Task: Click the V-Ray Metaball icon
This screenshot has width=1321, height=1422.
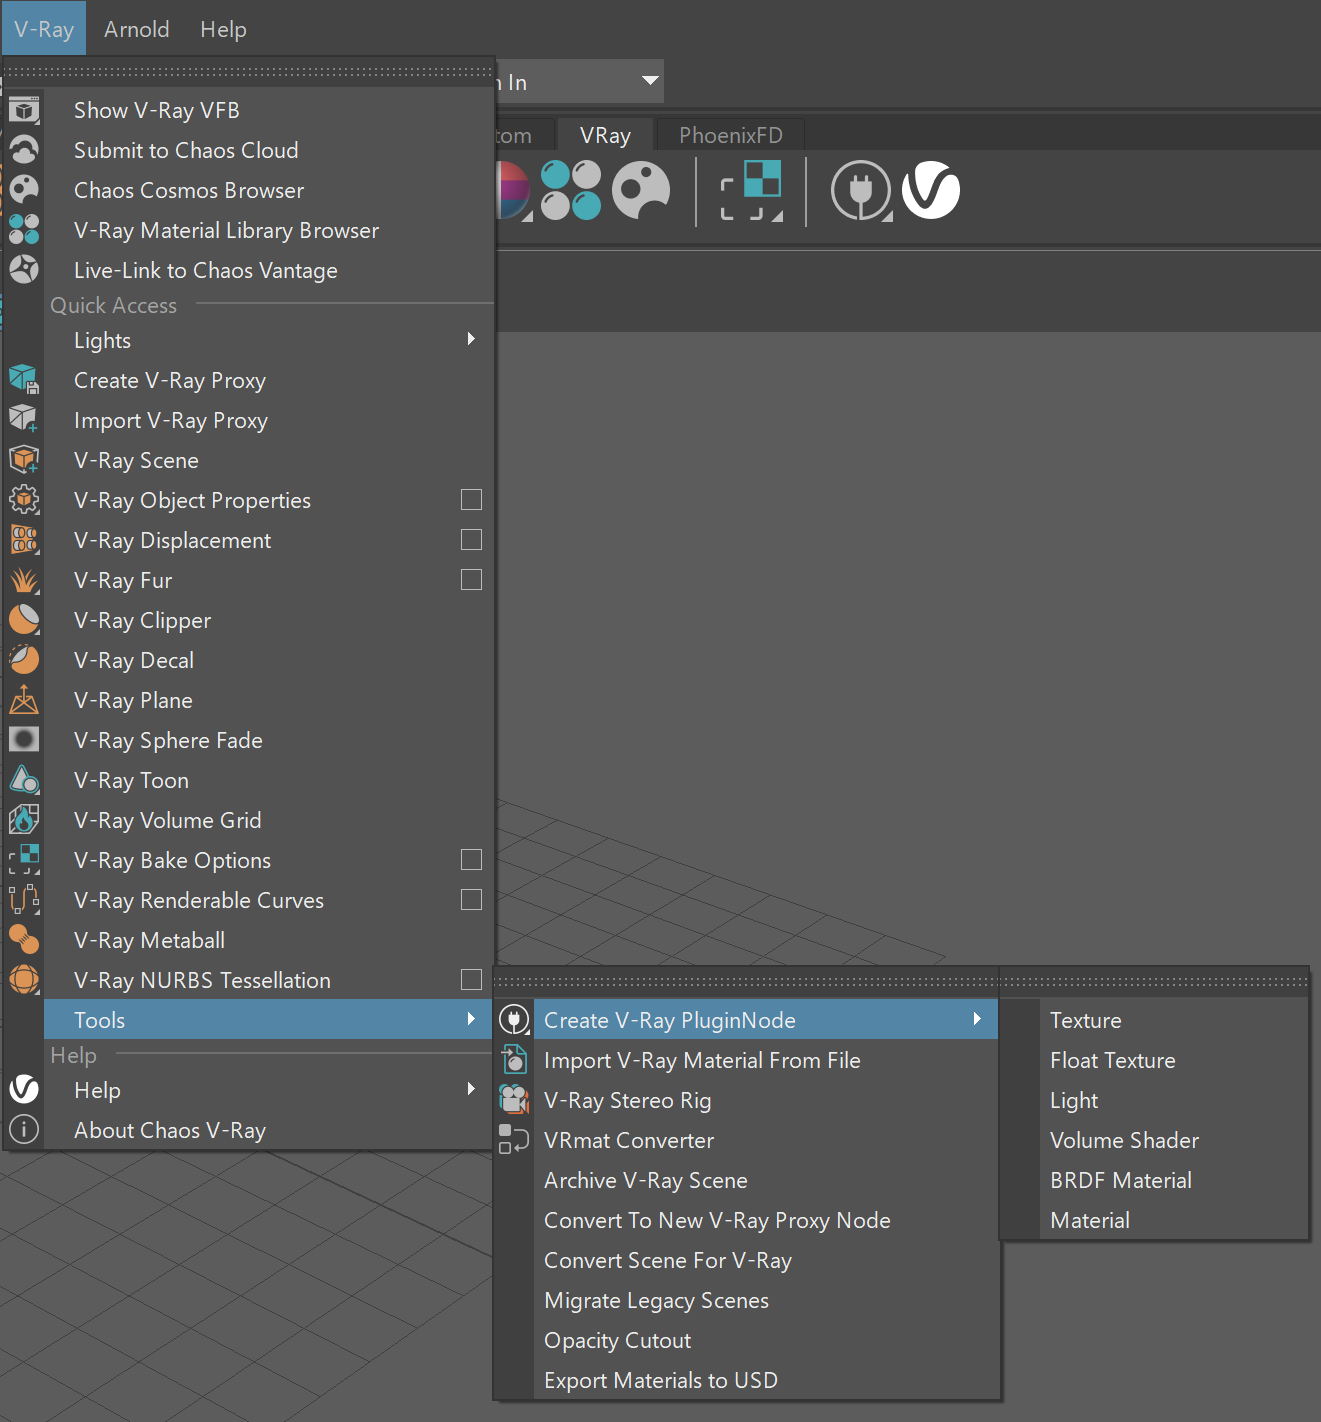Action: 24,940
